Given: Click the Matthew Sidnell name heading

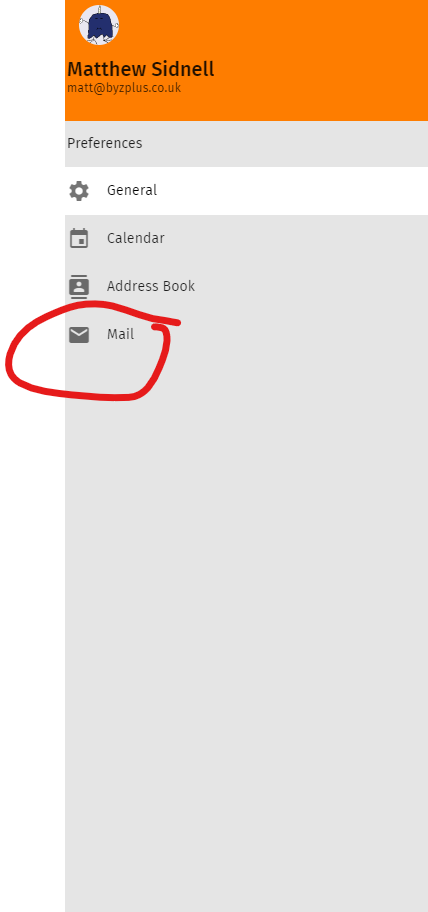Looking at the screenshot, I should (141, 69).
